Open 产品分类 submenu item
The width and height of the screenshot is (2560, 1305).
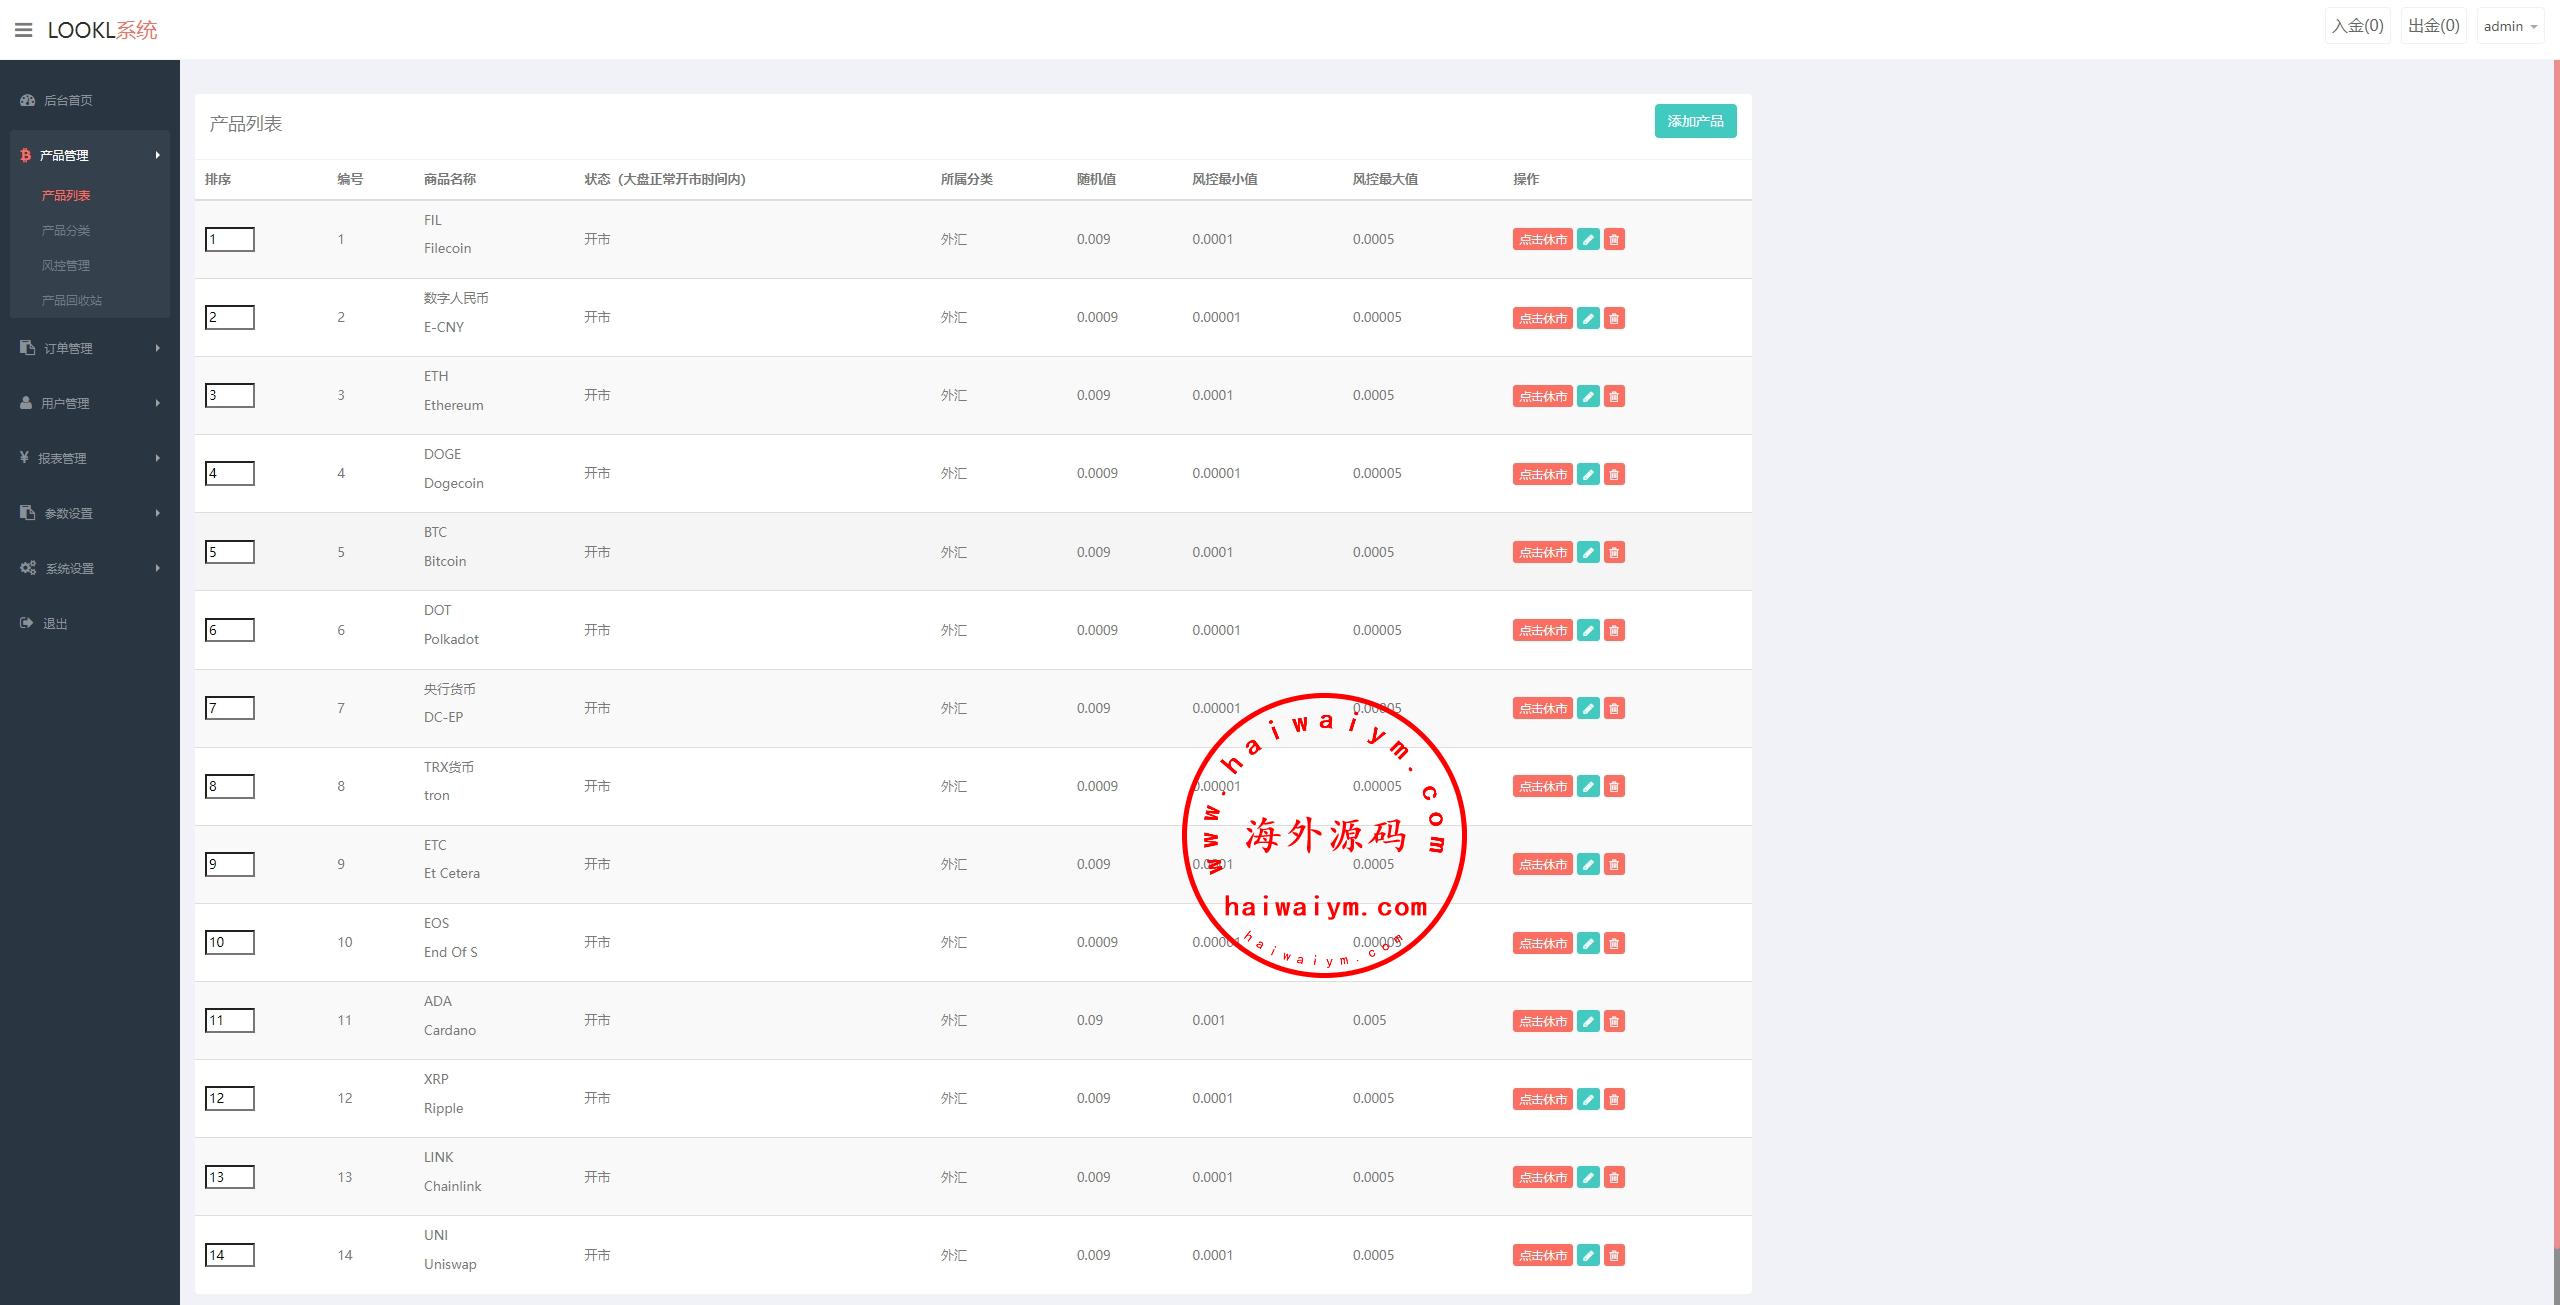coord(66,230)
